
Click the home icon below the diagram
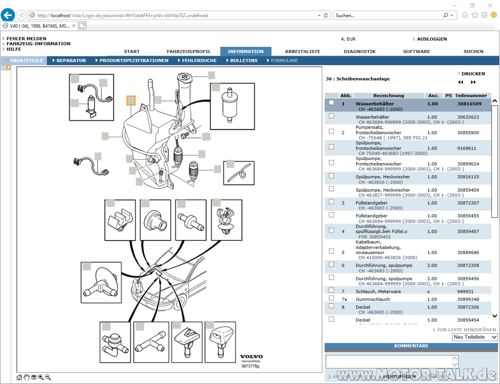click(x=19, y=377)
